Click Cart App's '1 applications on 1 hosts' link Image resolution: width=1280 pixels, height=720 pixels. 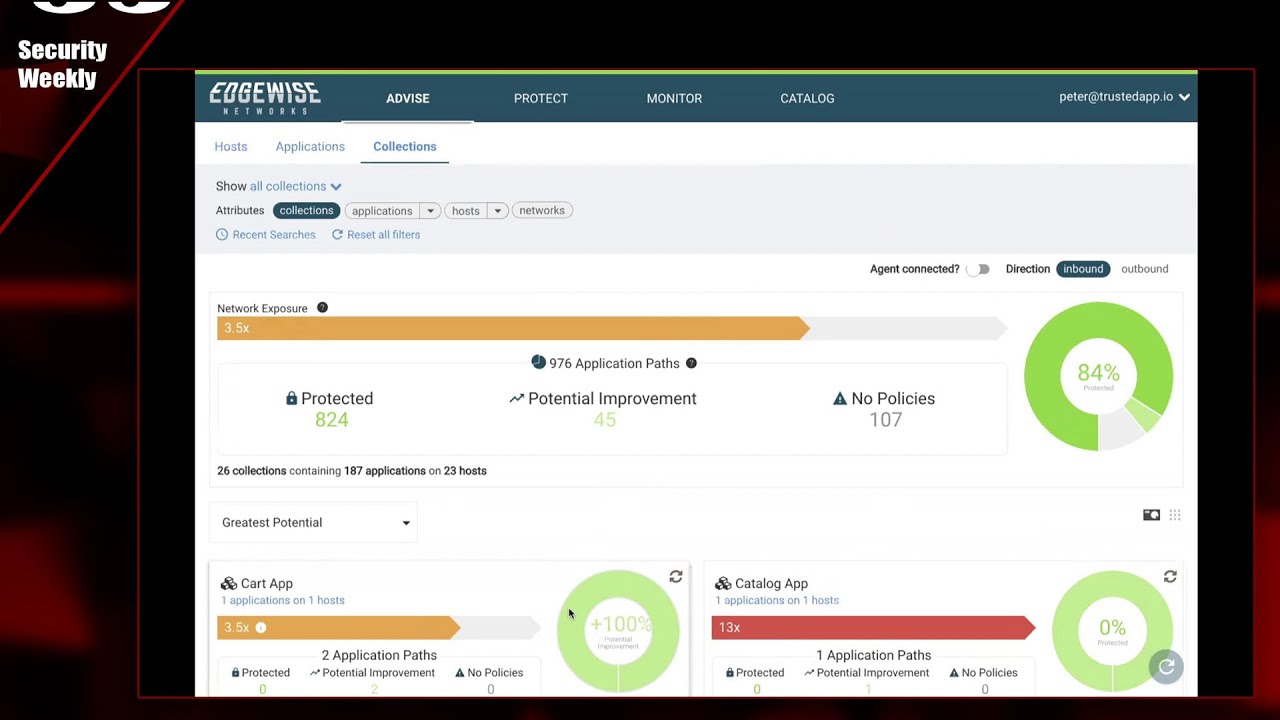283,600
